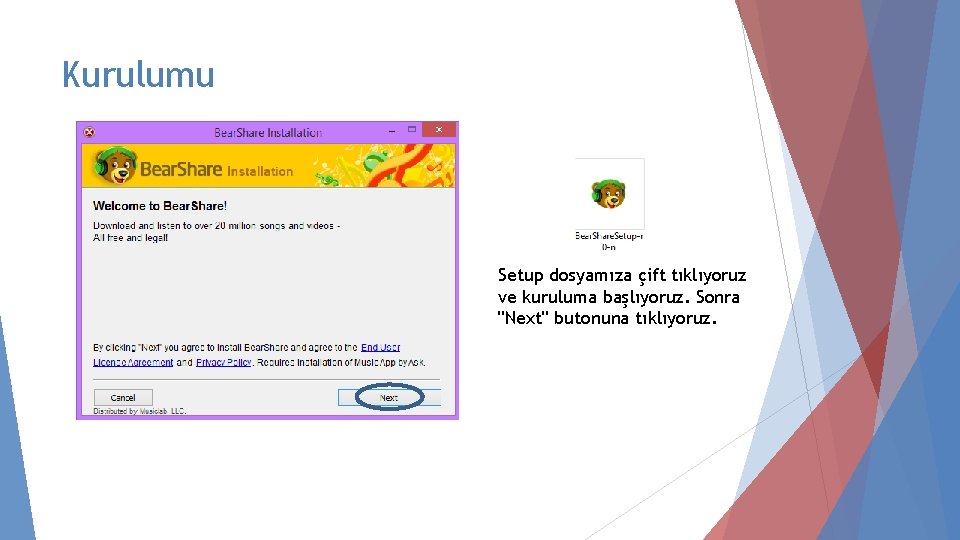Click 'Distributed by Musiclab, LLC.' text
The height and width of the screenshot is (540, 960).
point(140,411)
